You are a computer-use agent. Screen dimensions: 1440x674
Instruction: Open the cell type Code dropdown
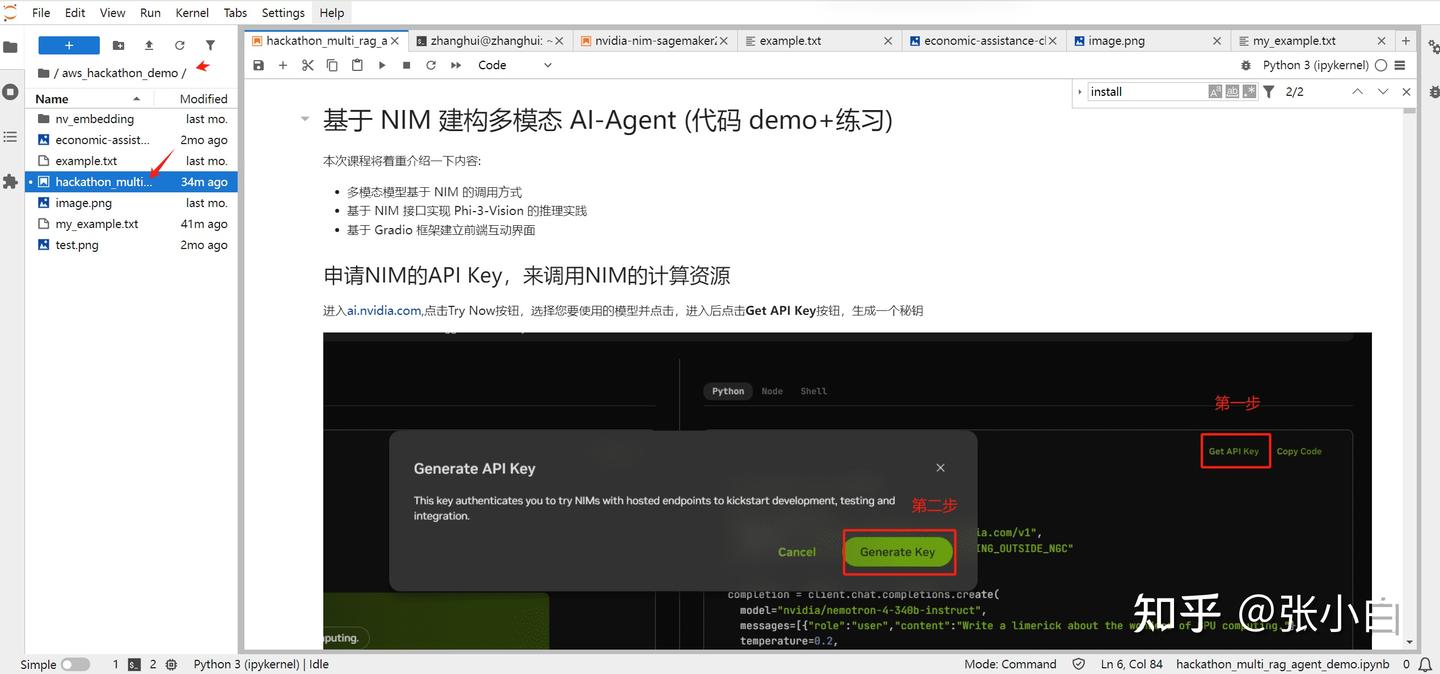tap(514, 65)
